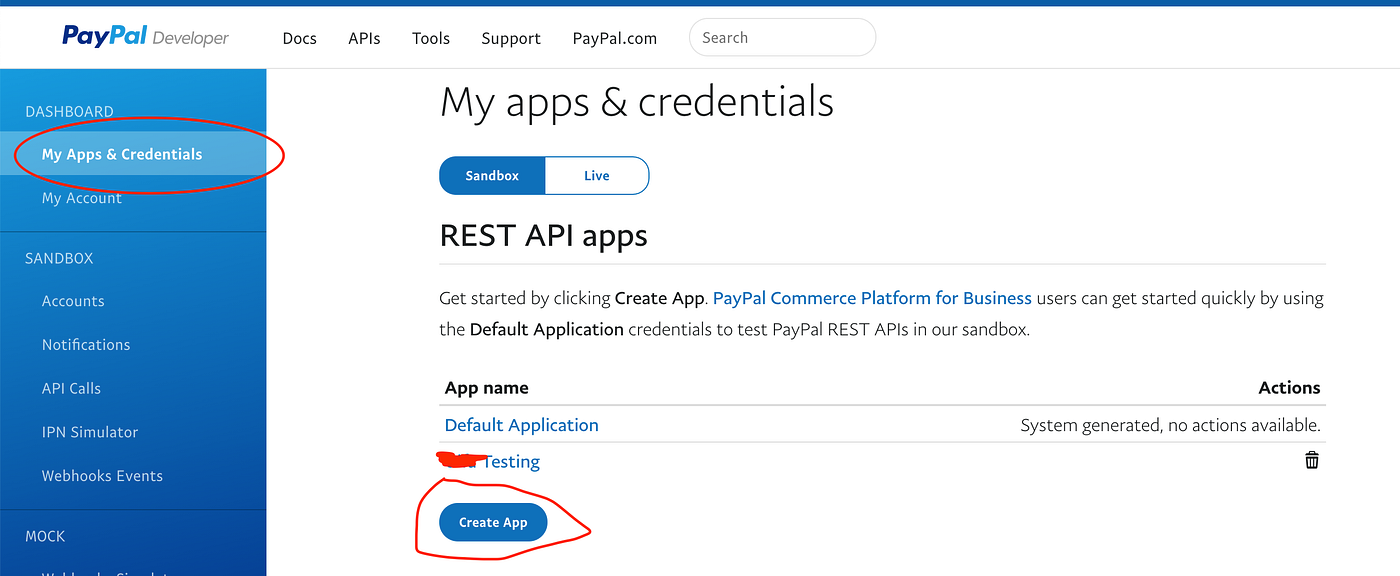
Task: Click the DASHBOARD section heading
Action: (69, 111)
